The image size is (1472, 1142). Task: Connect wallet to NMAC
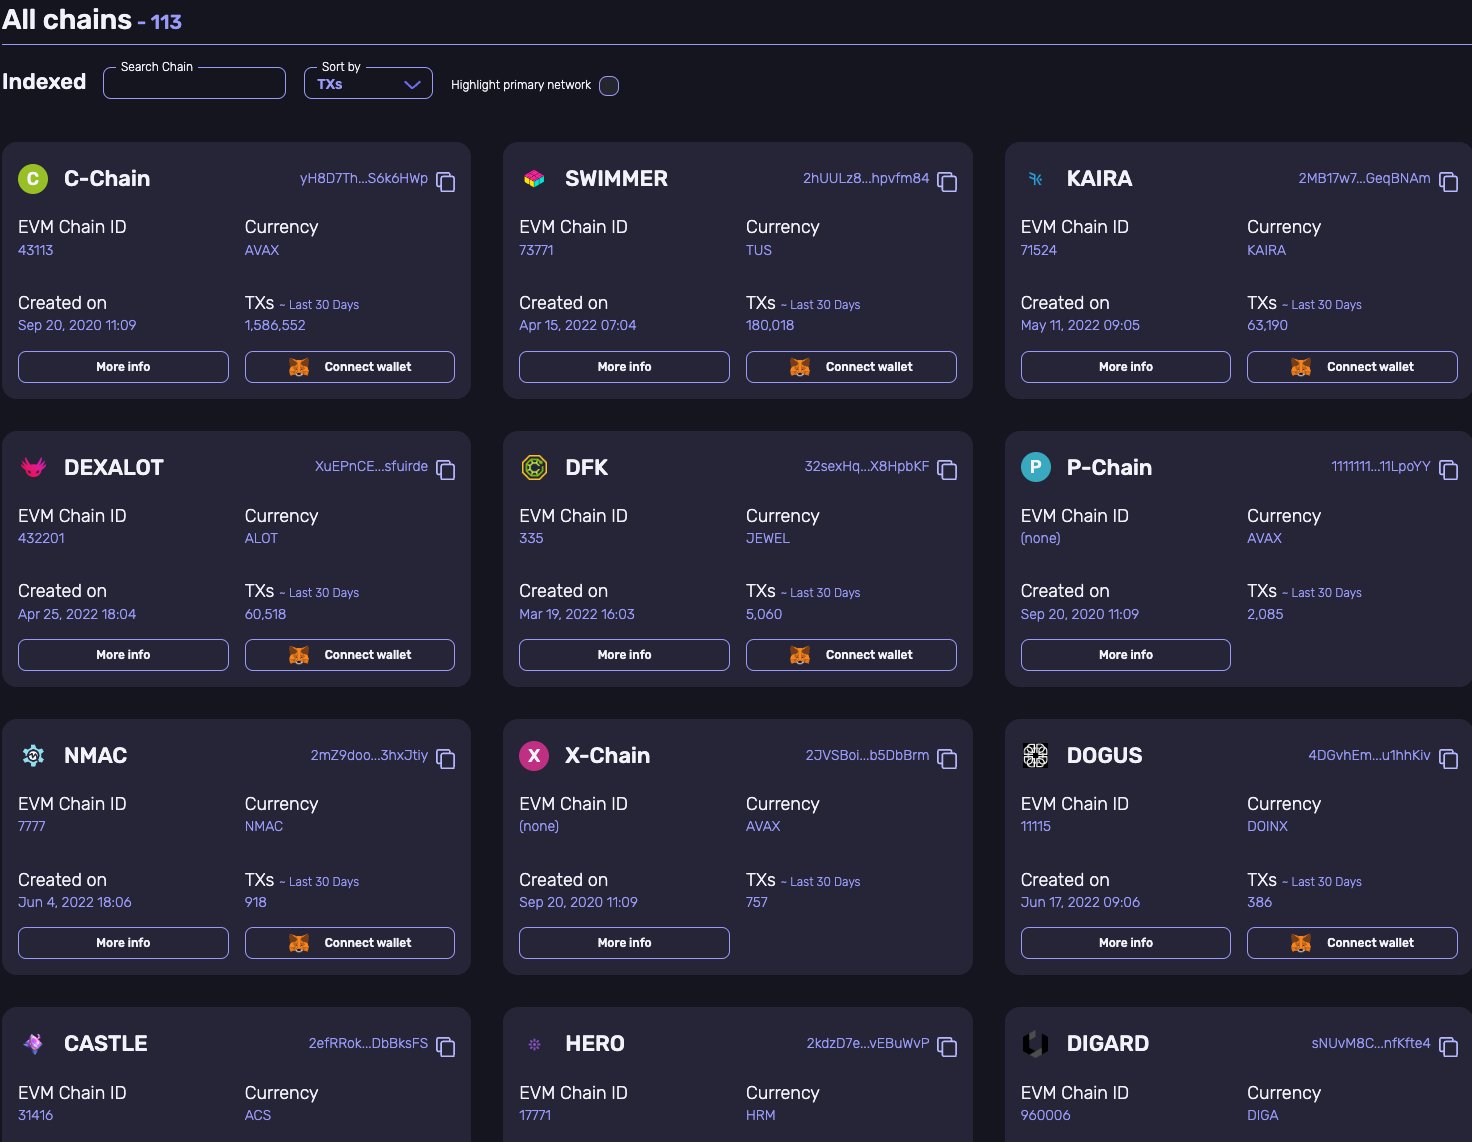(350, 943)
